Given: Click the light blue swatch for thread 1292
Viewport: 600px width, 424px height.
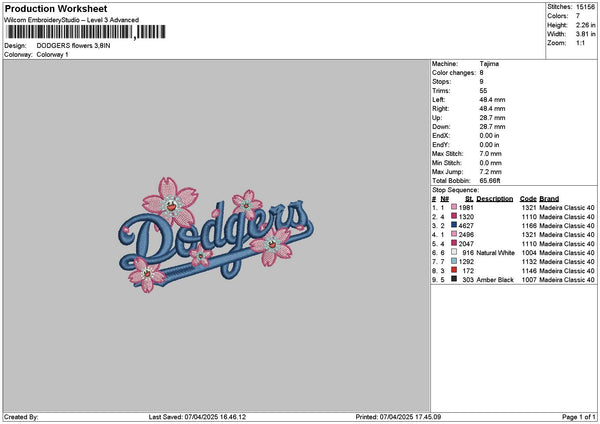Looking at the screenshot, I should point(454,261).
